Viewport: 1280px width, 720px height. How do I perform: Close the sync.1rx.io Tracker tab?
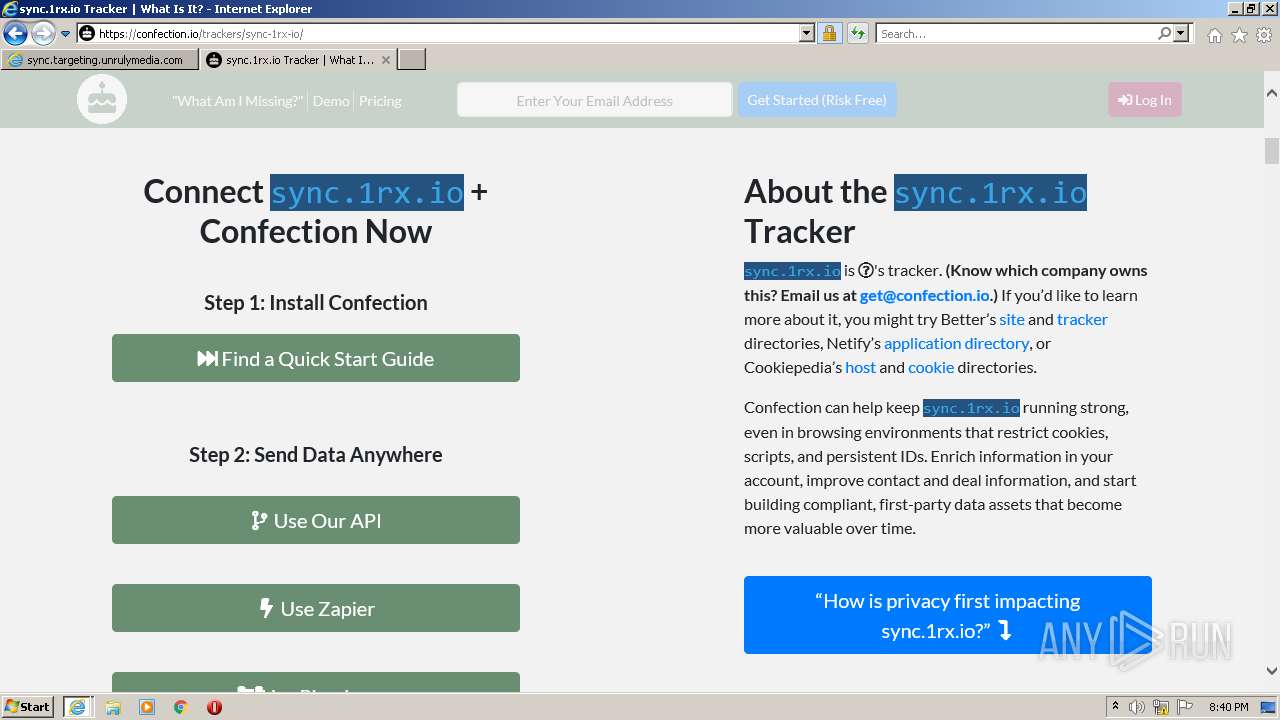point(386,60)
